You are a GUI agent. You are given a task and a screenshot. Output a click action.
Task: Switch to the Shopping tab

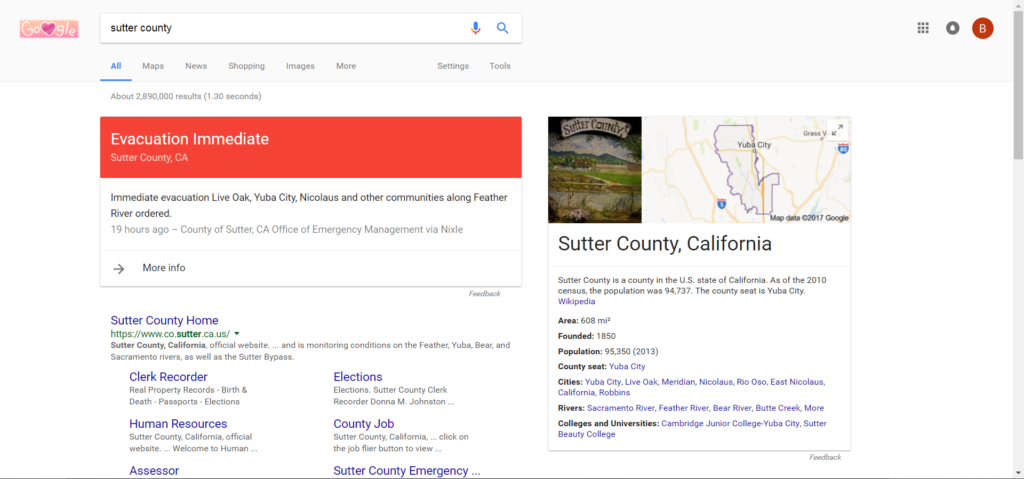246,66
